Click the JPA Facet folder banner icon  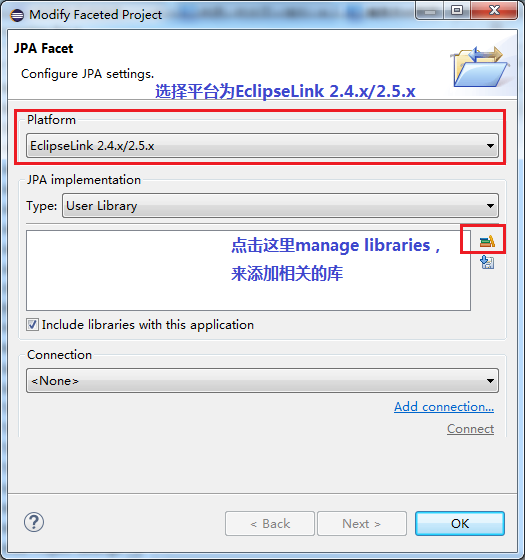[x=480, y=67]
